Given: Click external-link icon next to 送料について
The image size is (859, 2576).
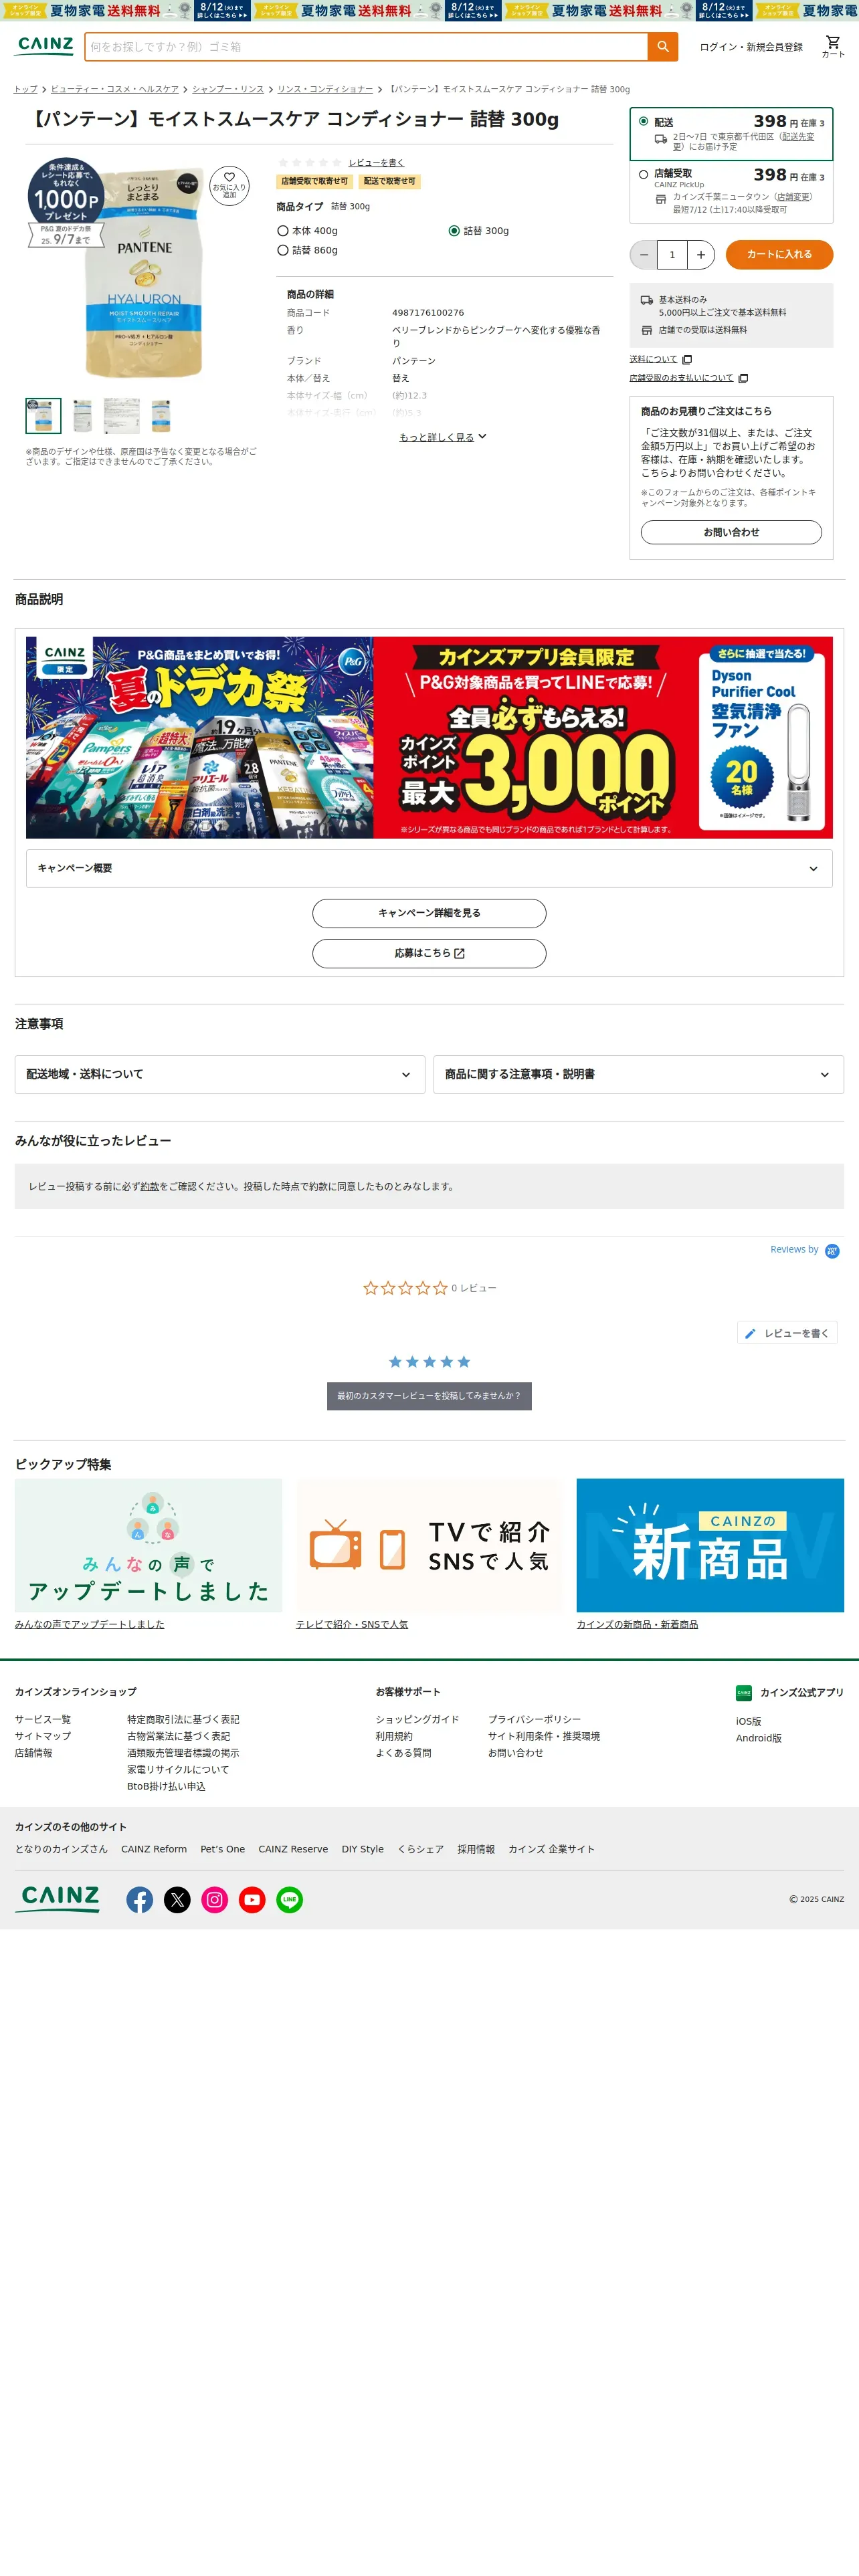Looking at the screenshot, I should (687, 360).
